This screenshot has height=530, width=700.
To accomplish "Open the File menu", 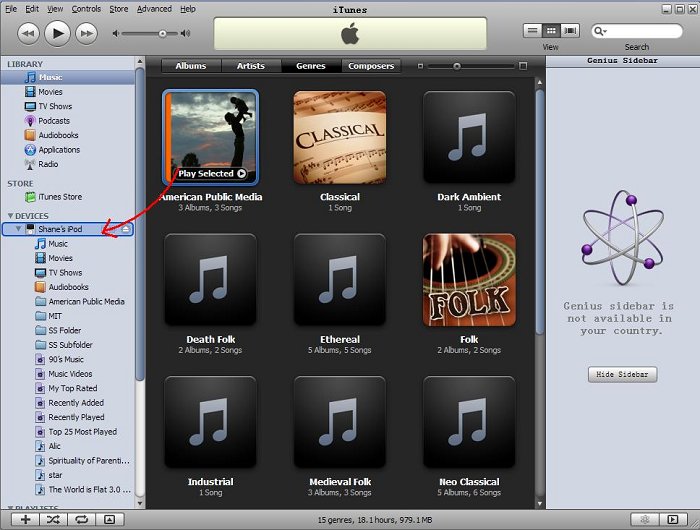I will (x=11, y=9).
